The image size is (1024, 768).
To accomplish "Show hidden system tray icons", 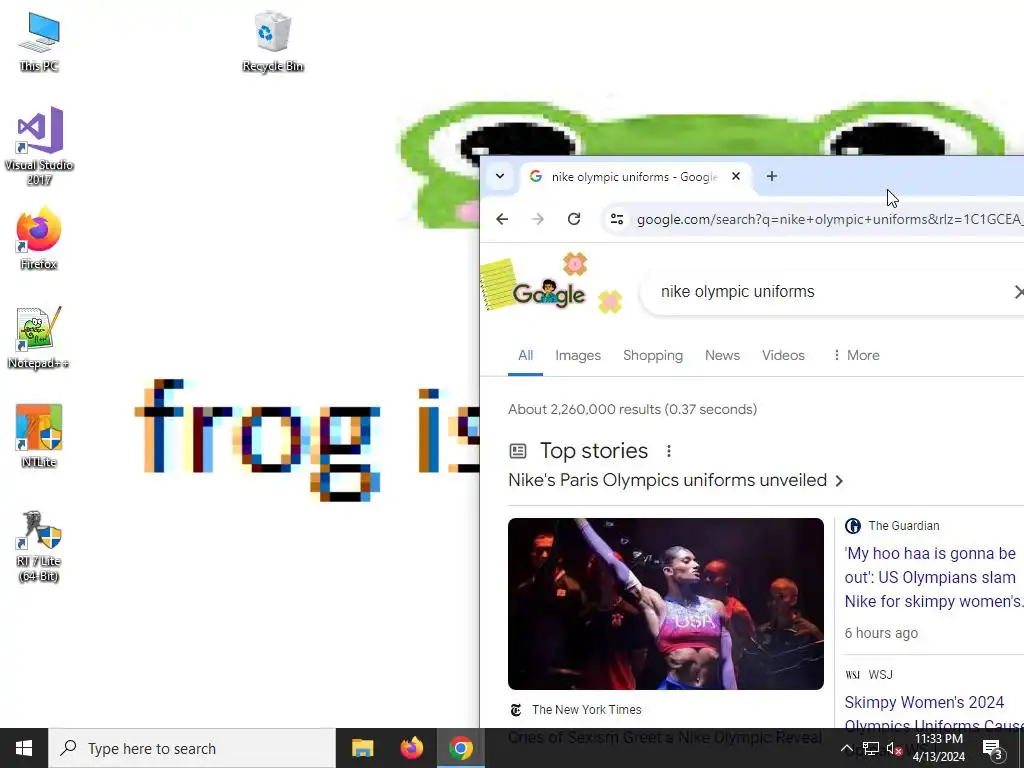I will click(846, 748).
